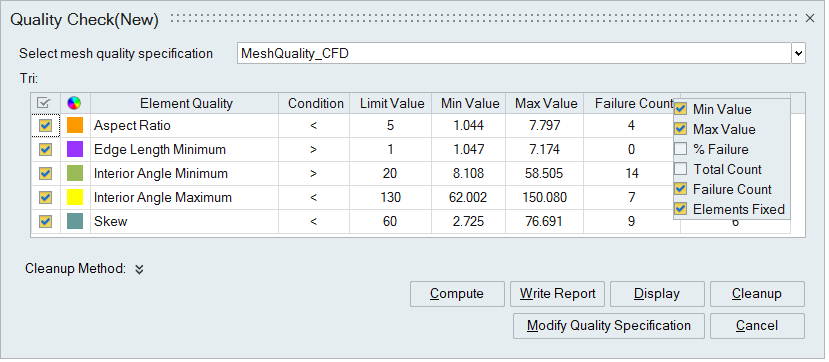
Task: Close the Quality Check dialog
Action: pos(809,18)
